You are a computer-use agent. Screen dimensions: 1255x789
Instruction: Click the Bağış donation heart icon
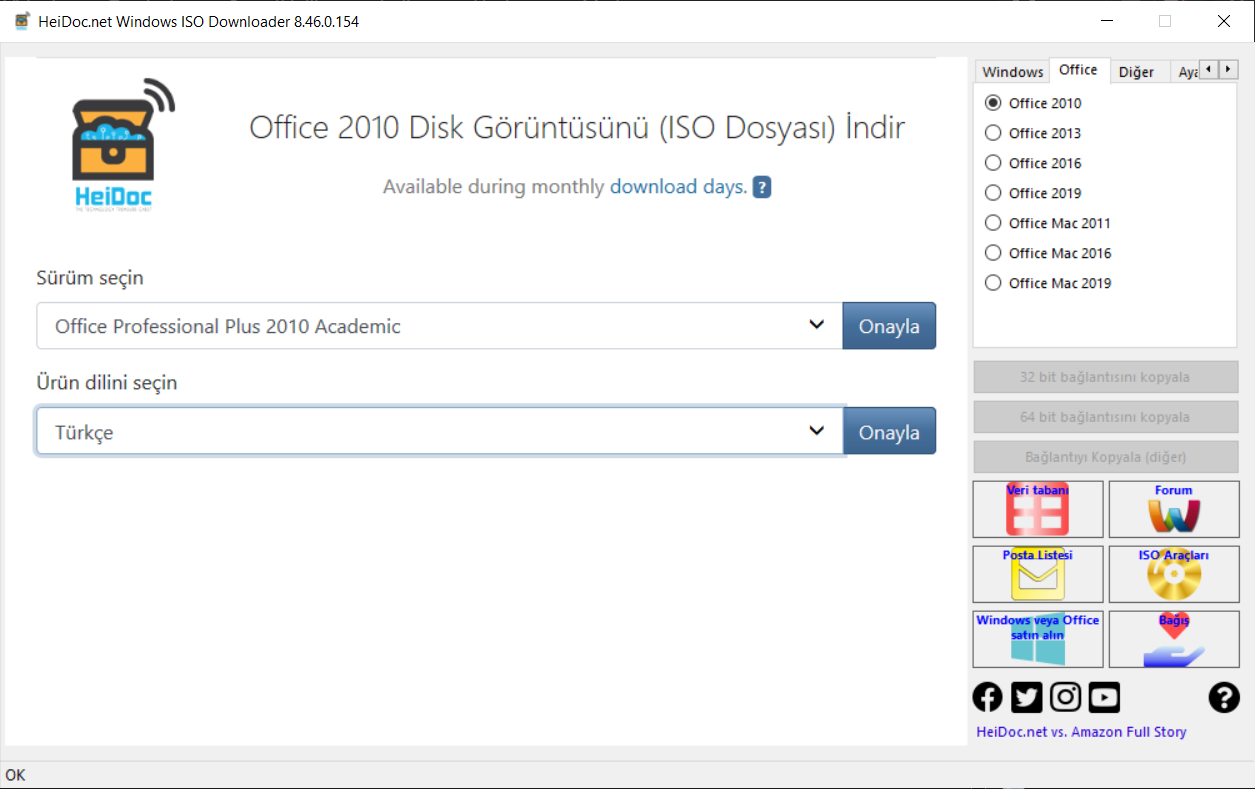[x=1174, y=639]
